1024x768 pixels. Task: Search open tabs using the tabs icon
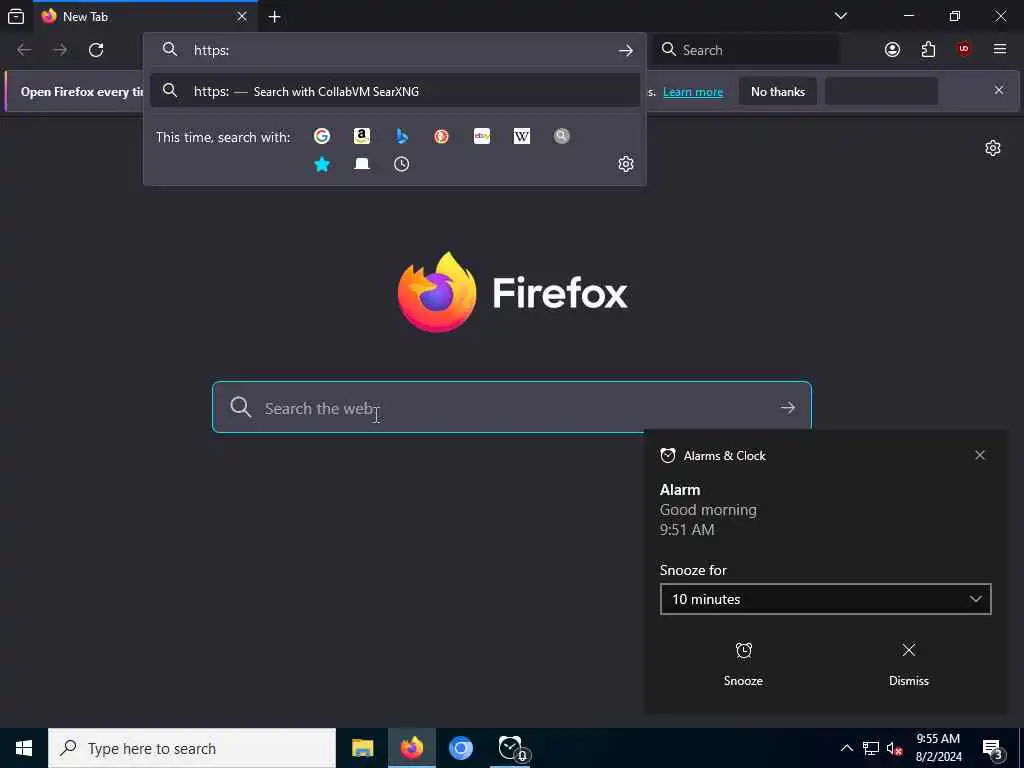(362, 164)
